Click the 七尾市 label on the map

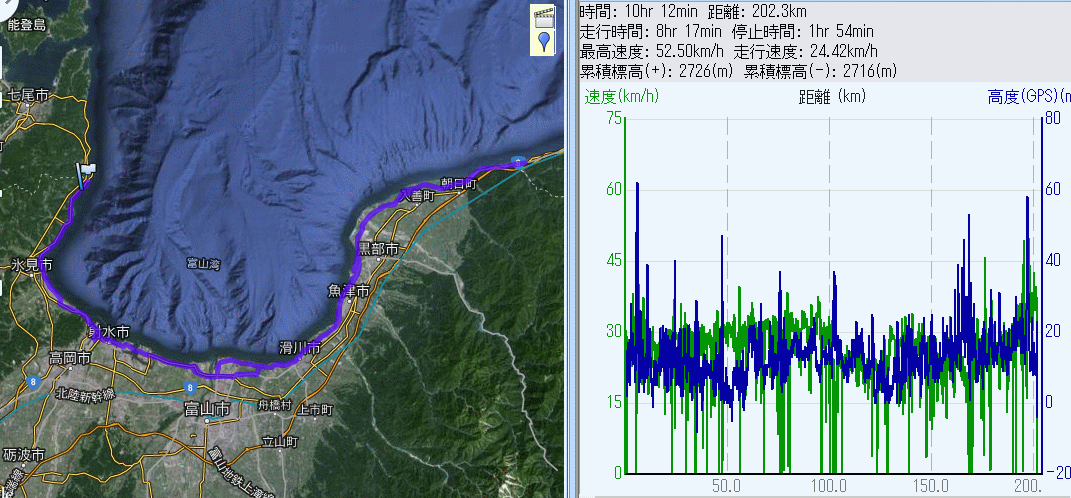click(28, 95)
